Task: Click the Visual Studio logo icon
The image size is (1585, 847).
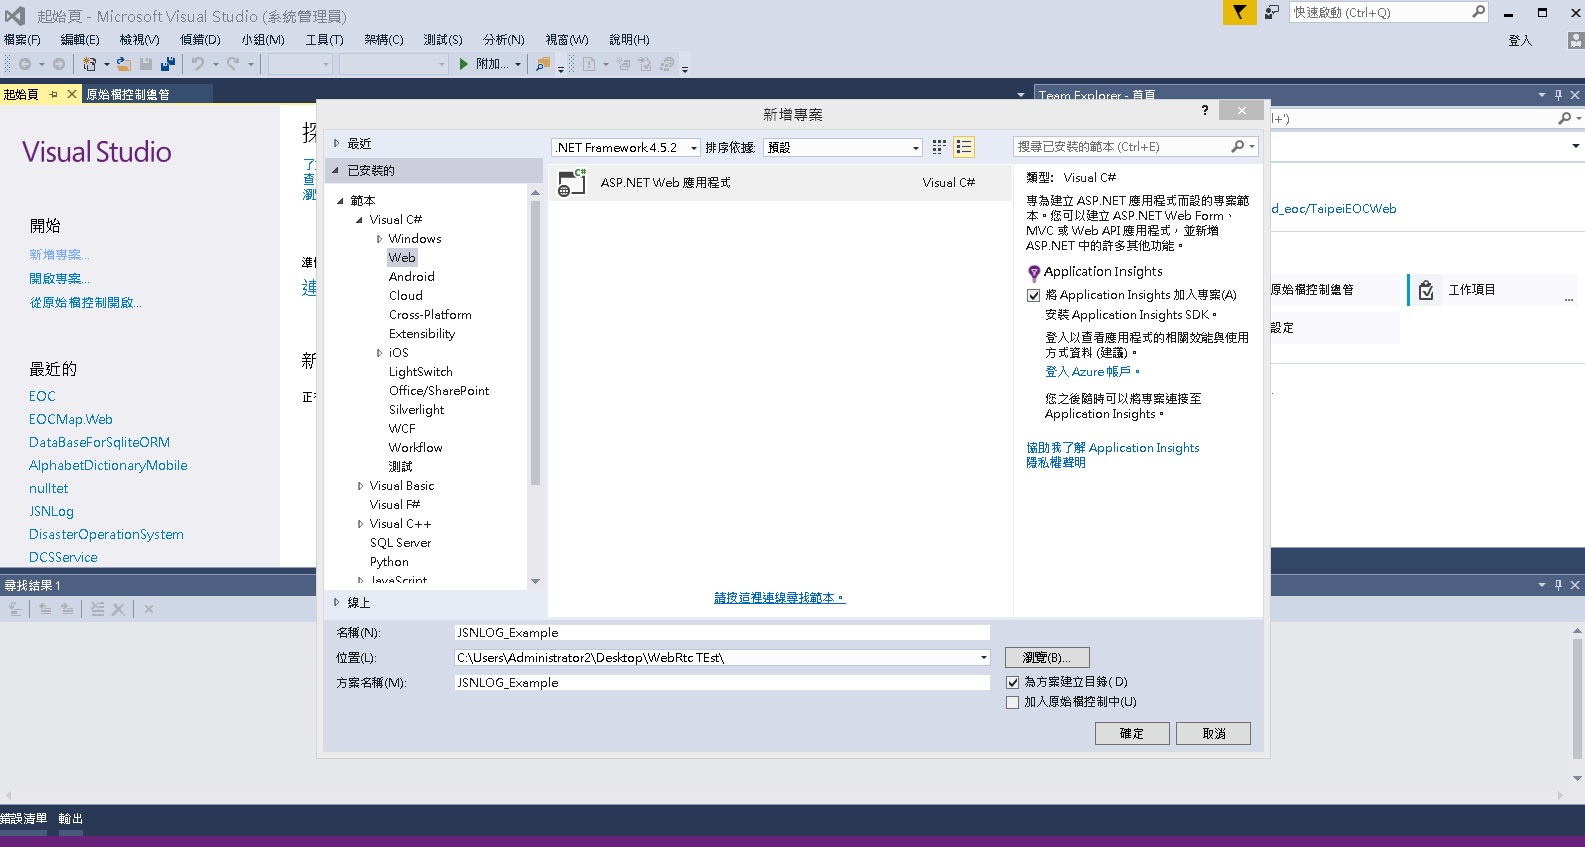Action: click(15, 16)
